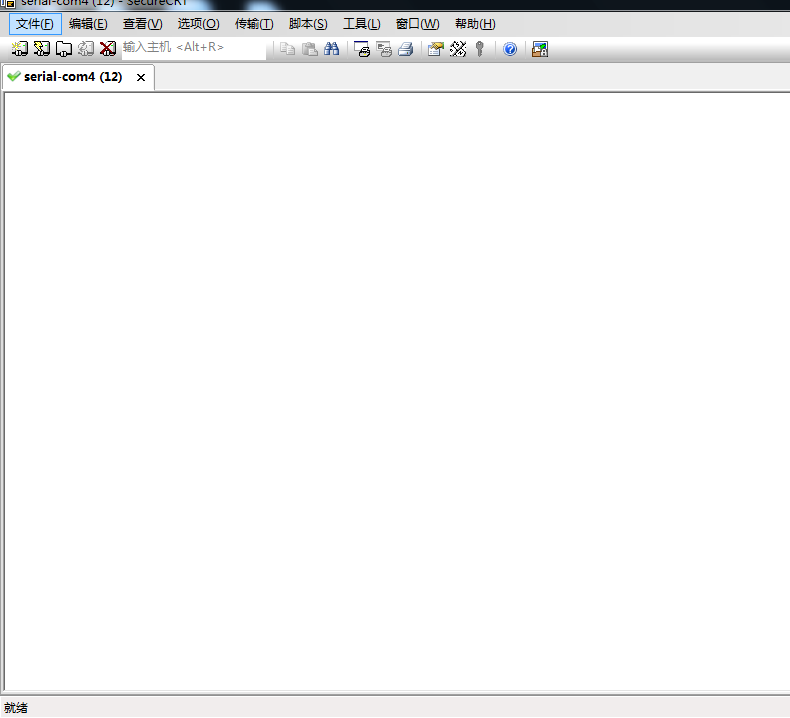The height and width of the screenshot is (718, 790).
Task: Open Session Options toolbar icon
Action: 435,49
